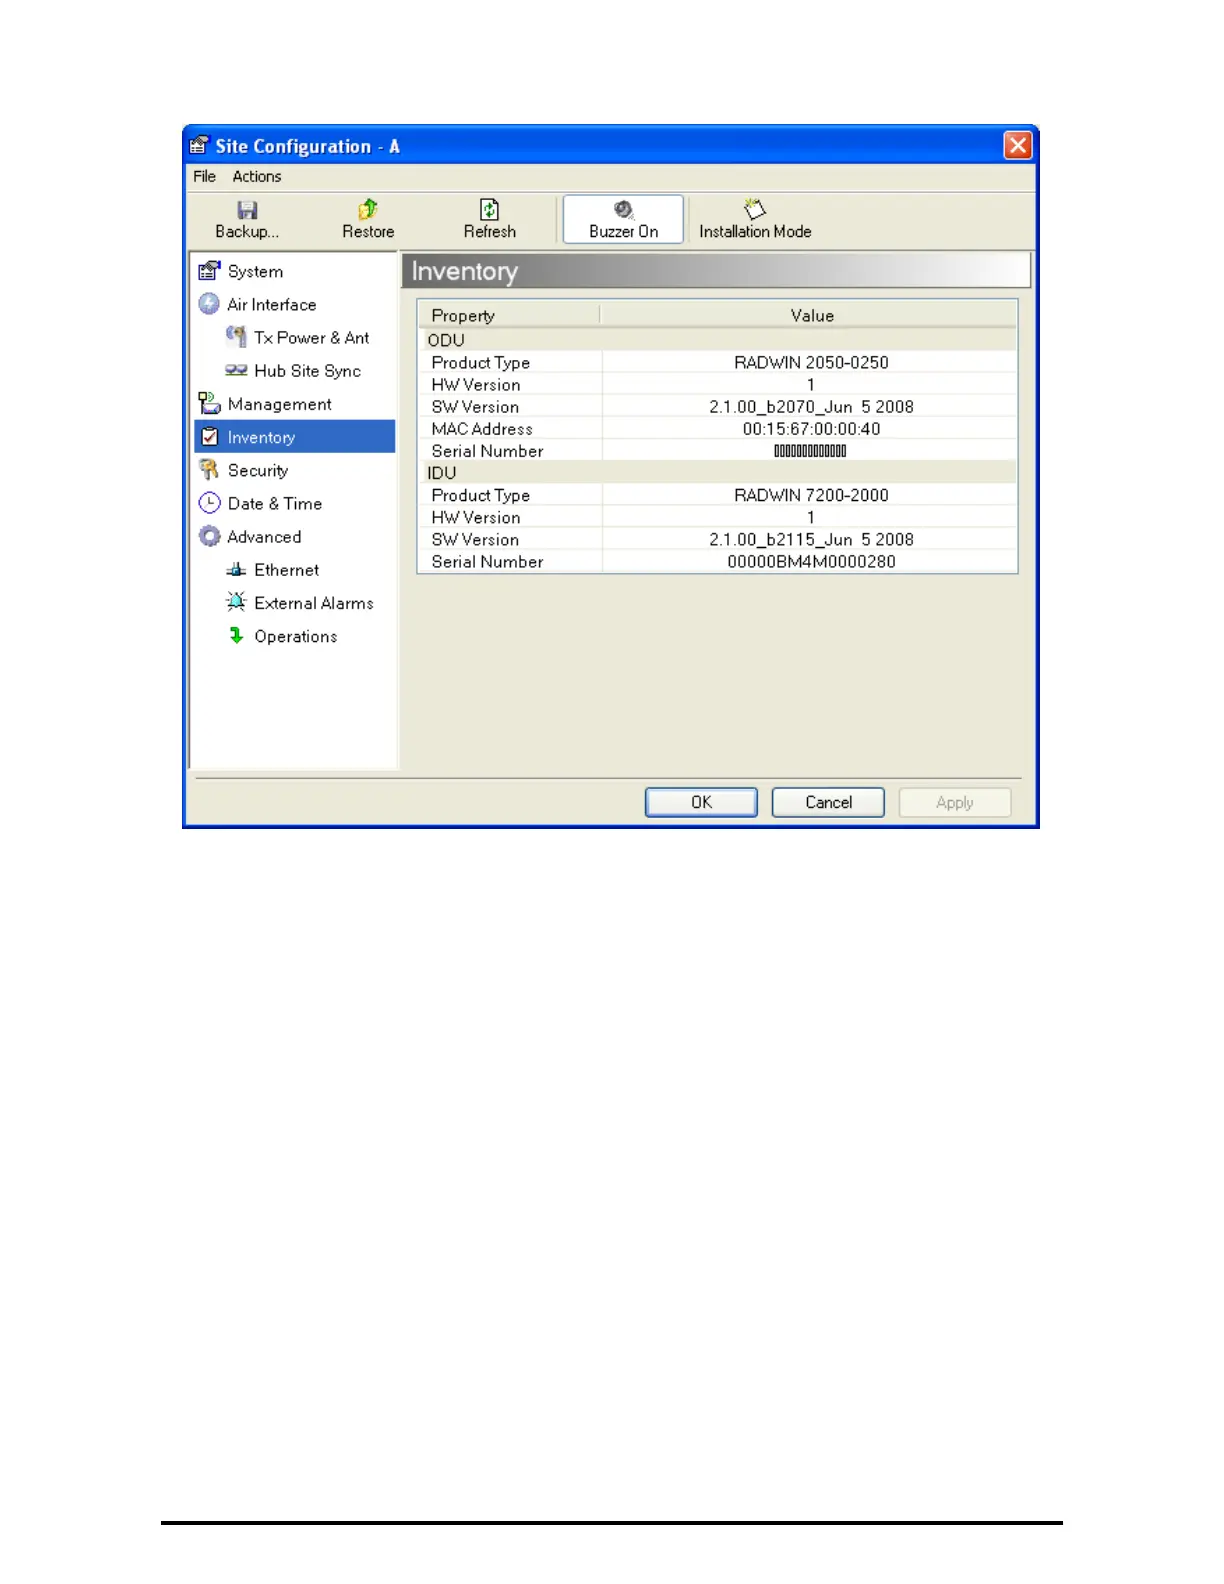Viewport: 1224px width, 1584px height.
Task: Close the Site Configuration window
Action: click(1018, 146)
